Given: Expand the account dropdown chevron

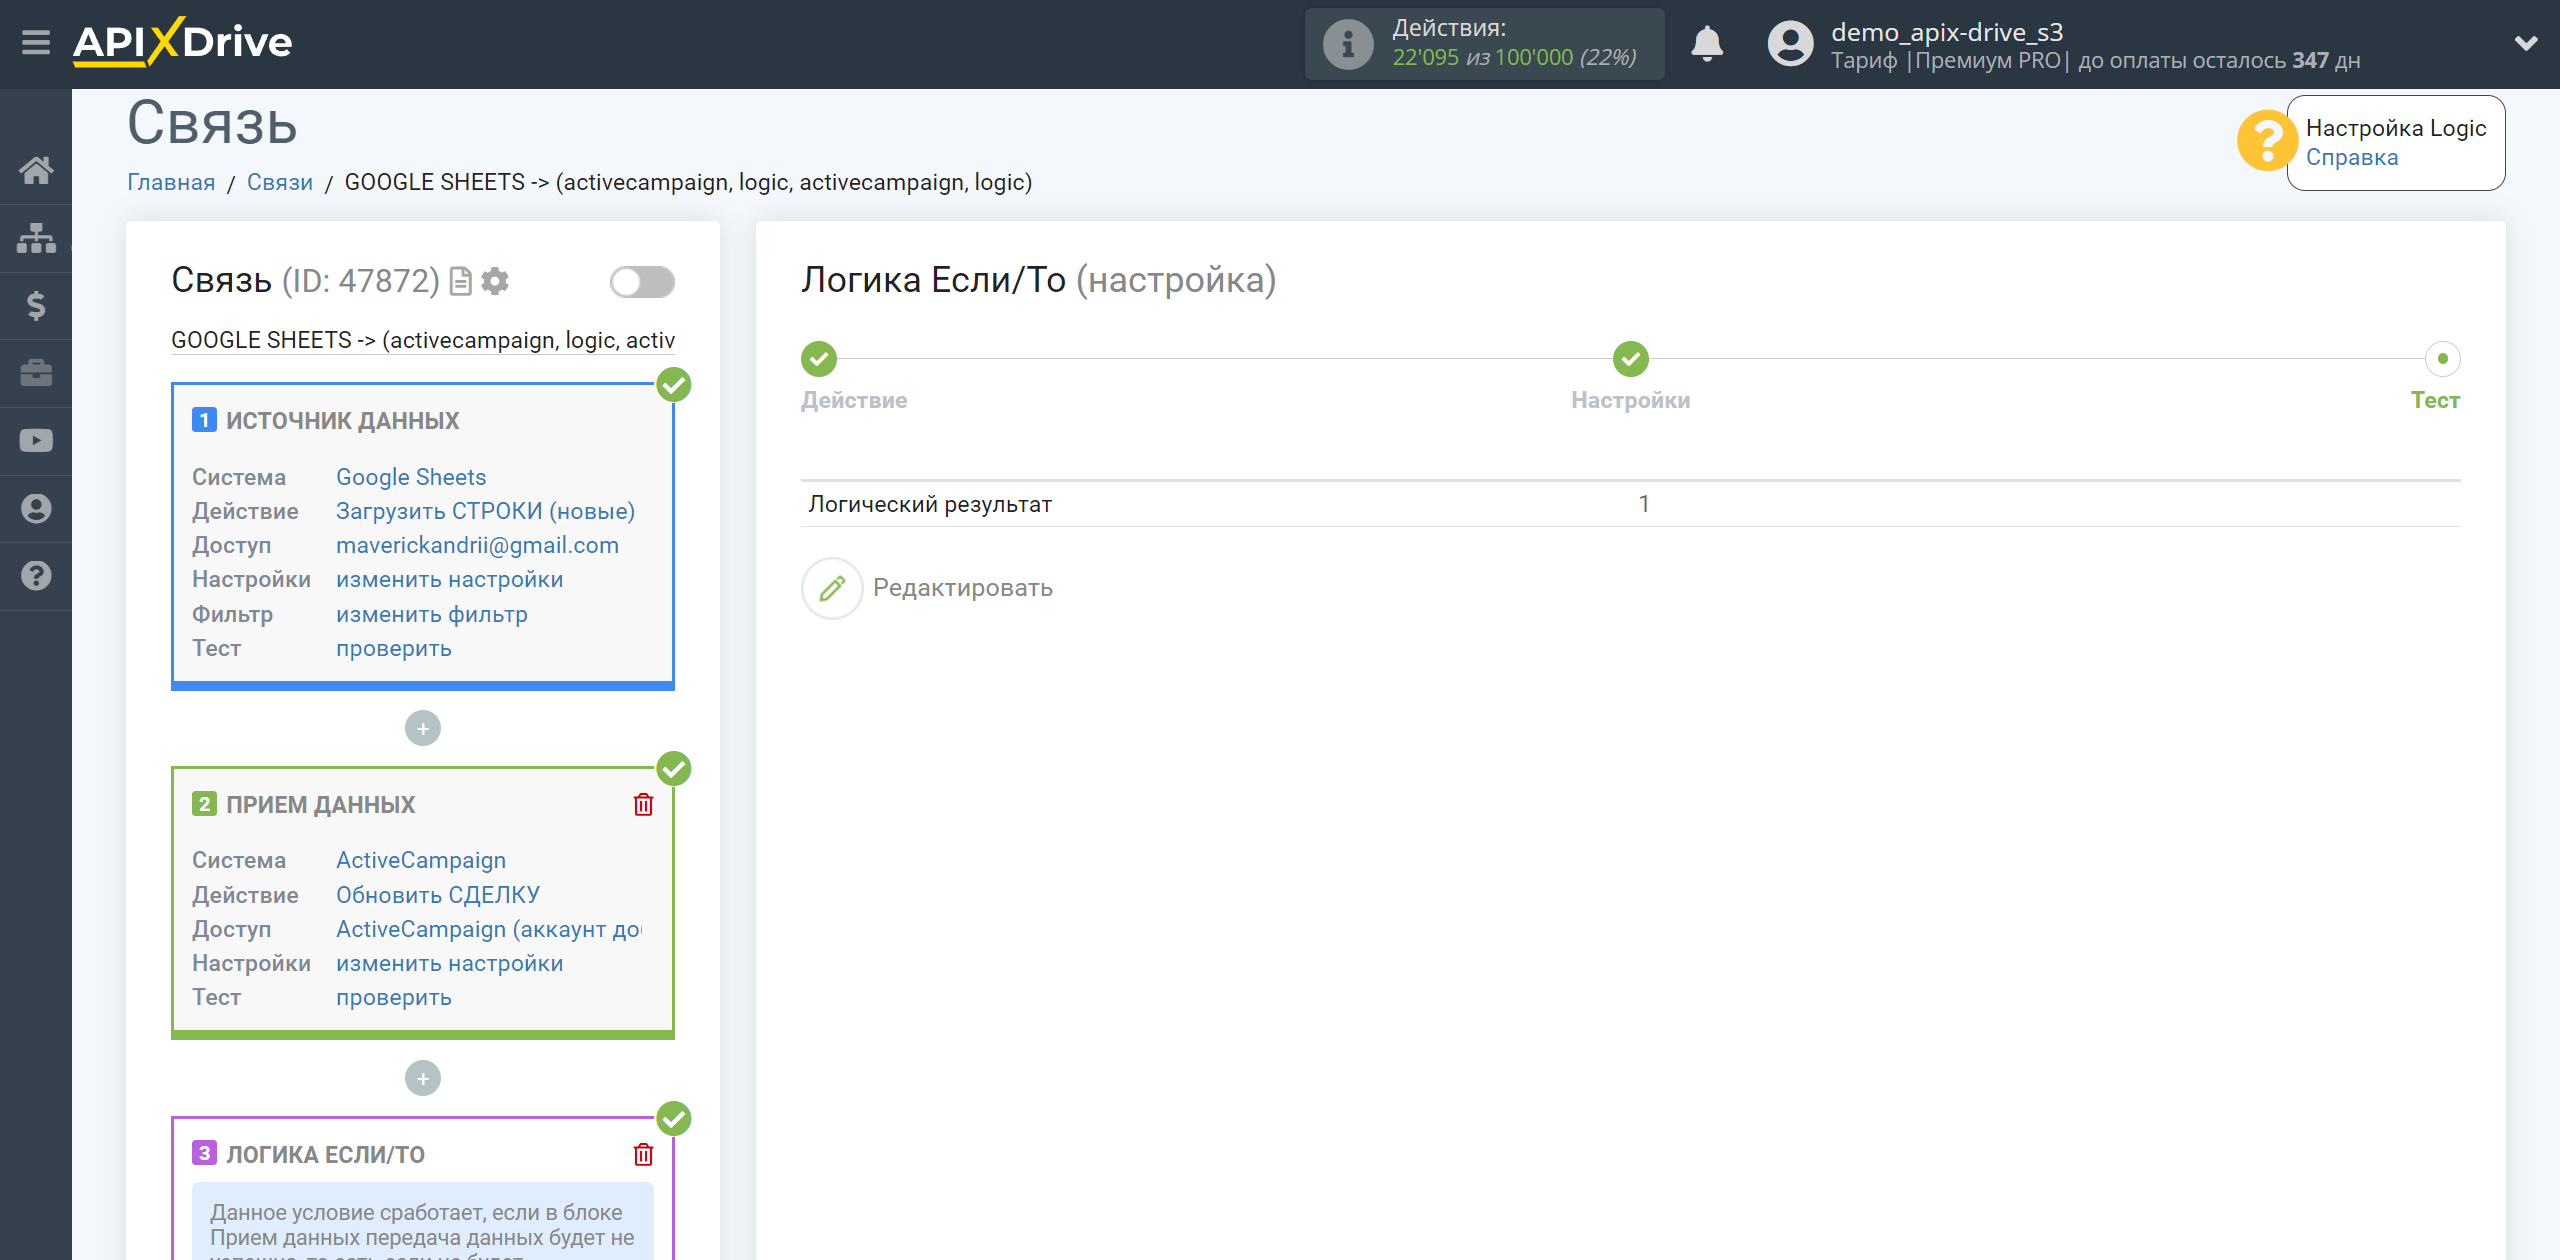Looking at the screenshot, I should [x=2526, y=43].
